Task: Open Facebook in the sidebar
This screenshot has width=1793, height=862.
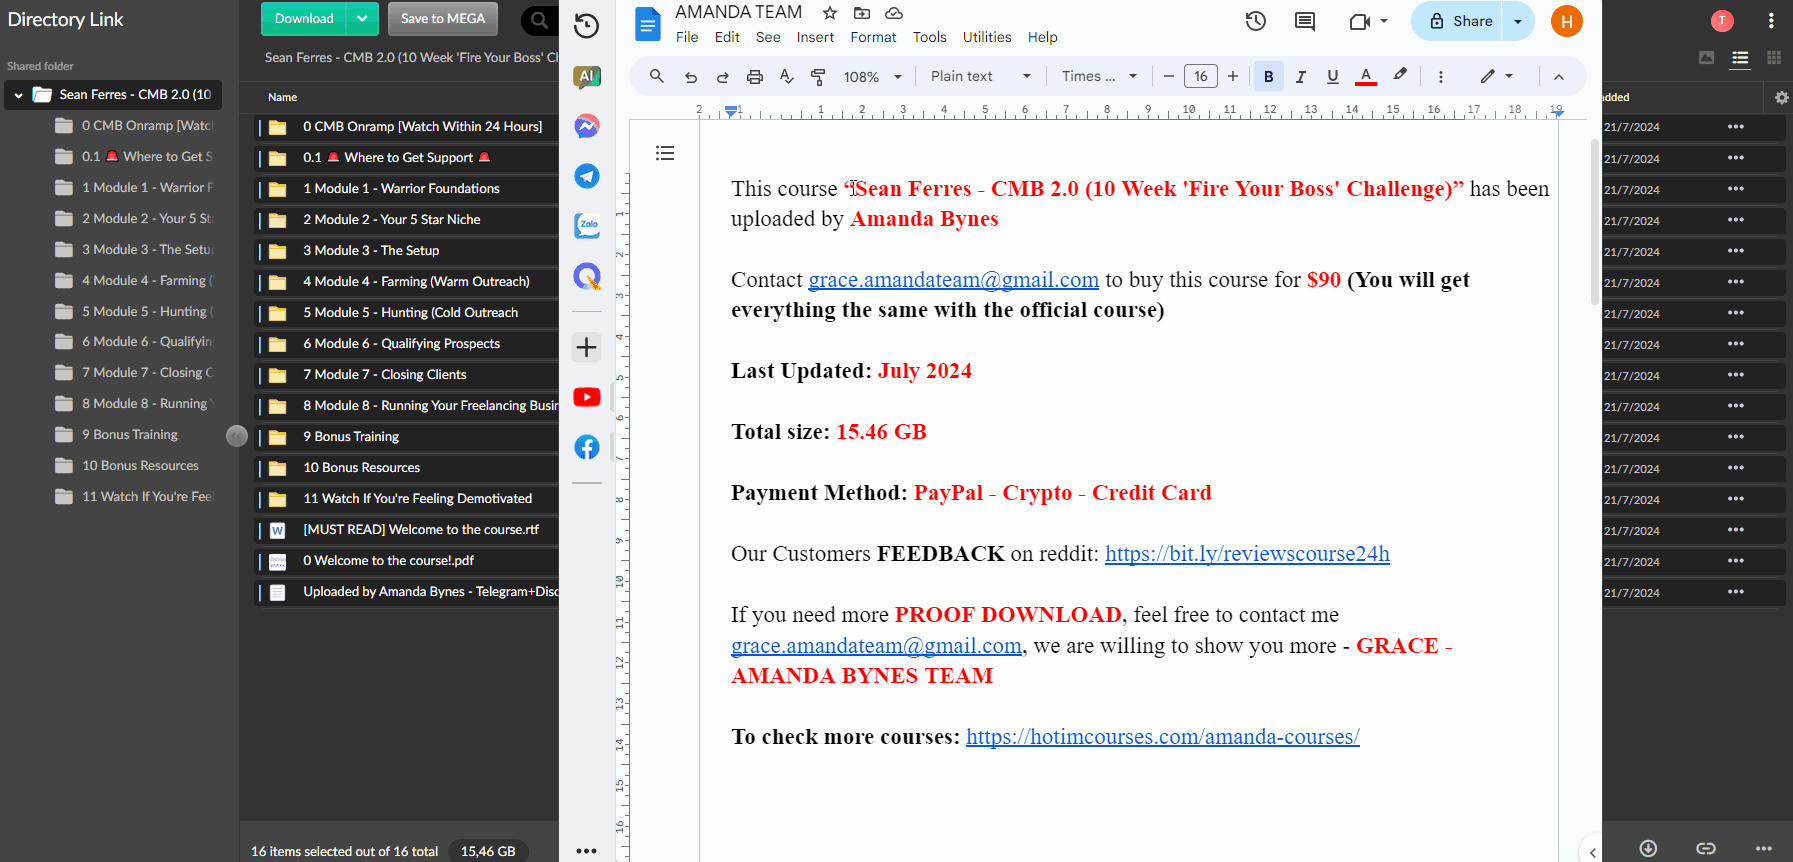Action: (587, 447)
